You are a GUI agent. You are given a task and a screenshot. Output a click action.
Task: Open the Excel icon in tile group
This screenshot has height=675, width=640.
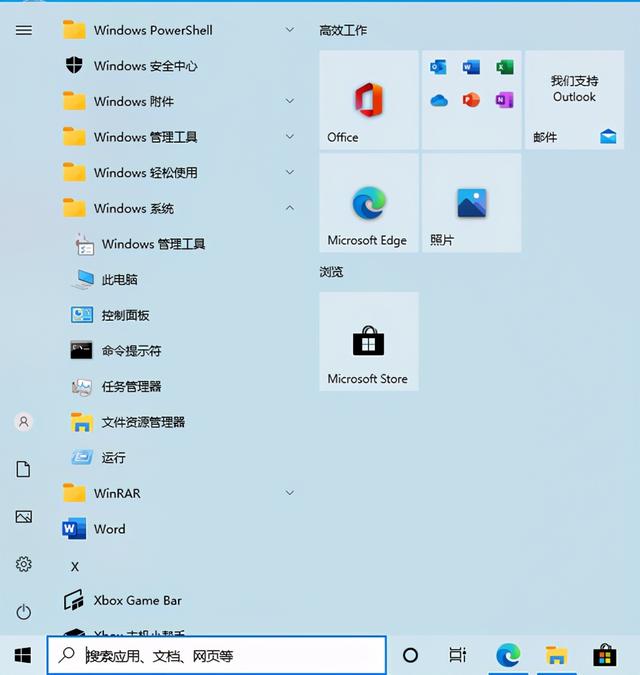(504, 67)
